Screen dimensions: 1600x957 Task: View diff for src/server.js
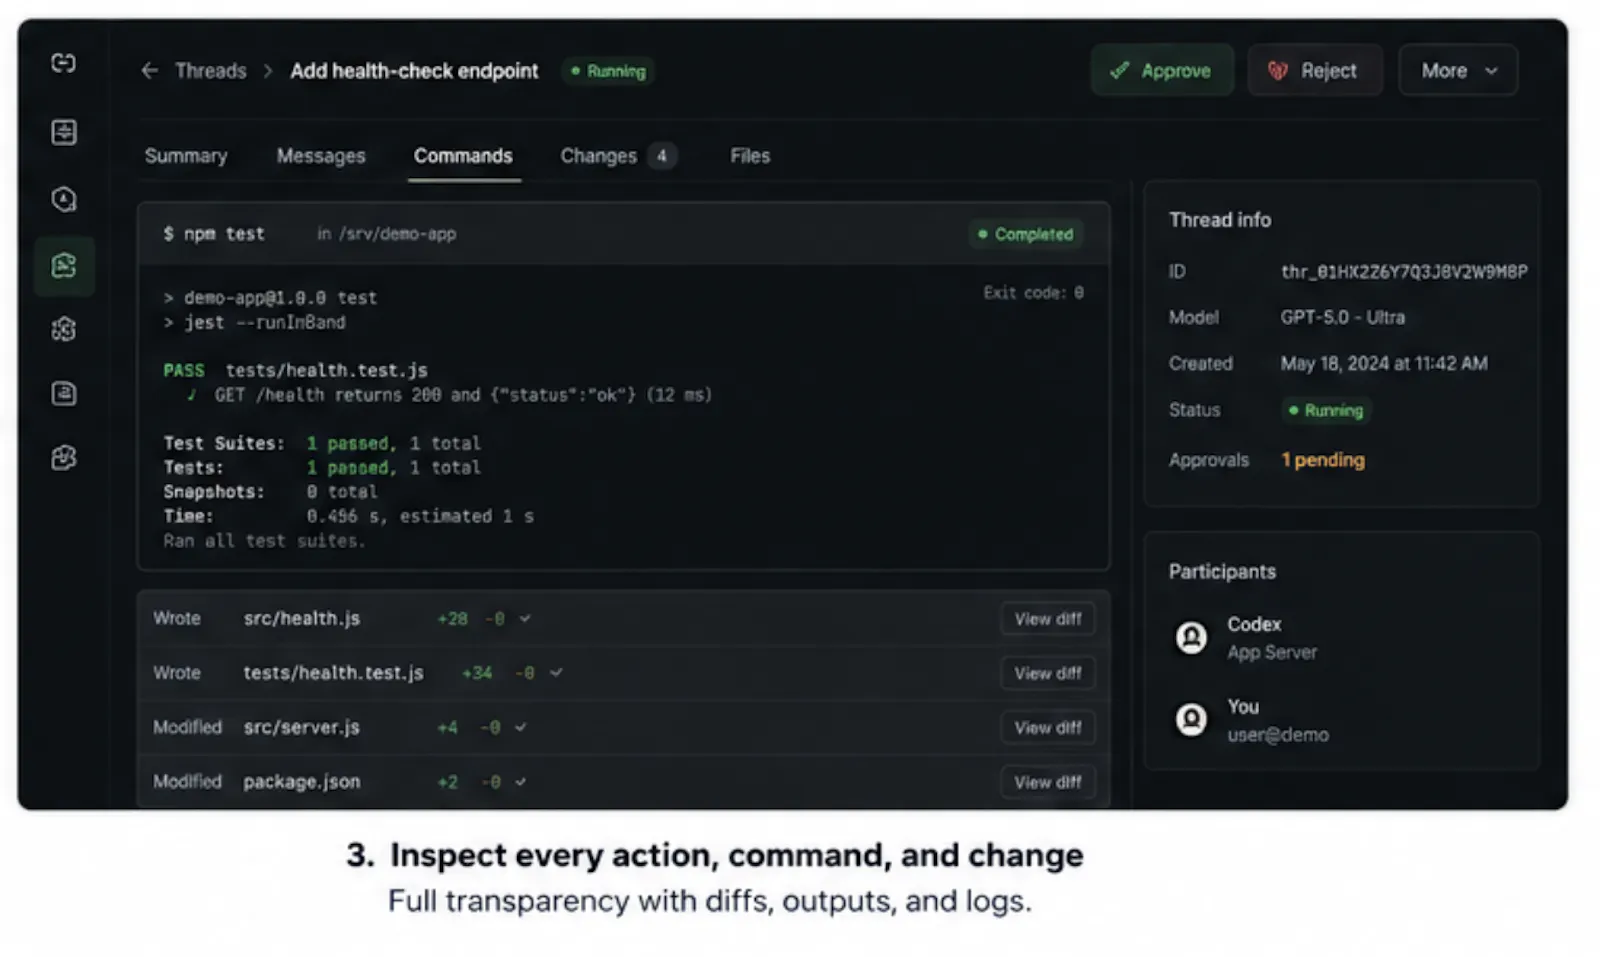[1047, 728]
